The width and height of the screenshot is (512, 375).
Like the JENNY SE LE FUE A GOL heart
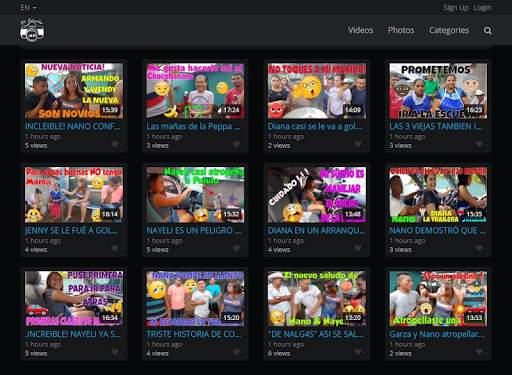115,248
